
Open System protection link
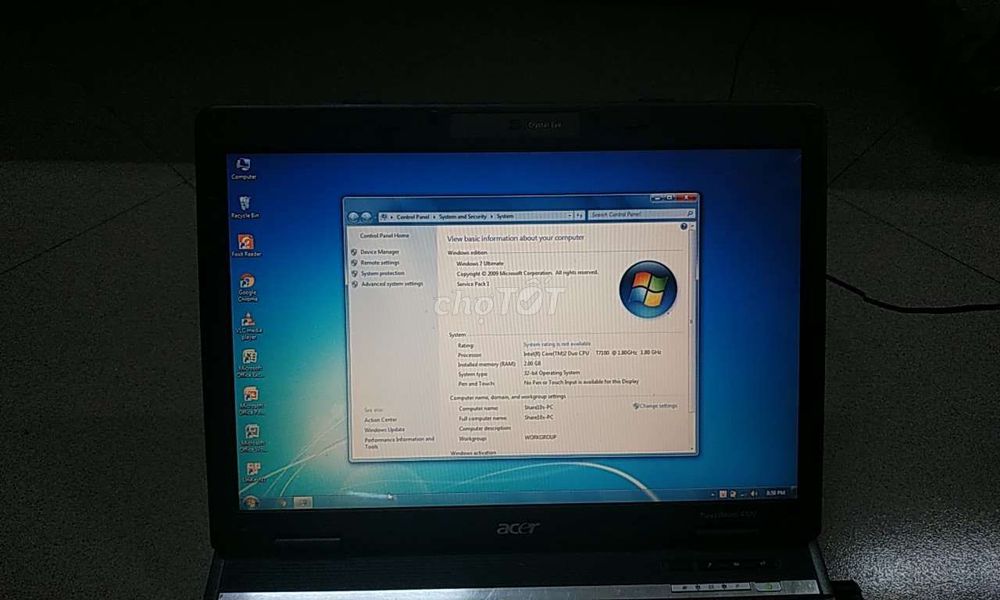click(383, 273)
